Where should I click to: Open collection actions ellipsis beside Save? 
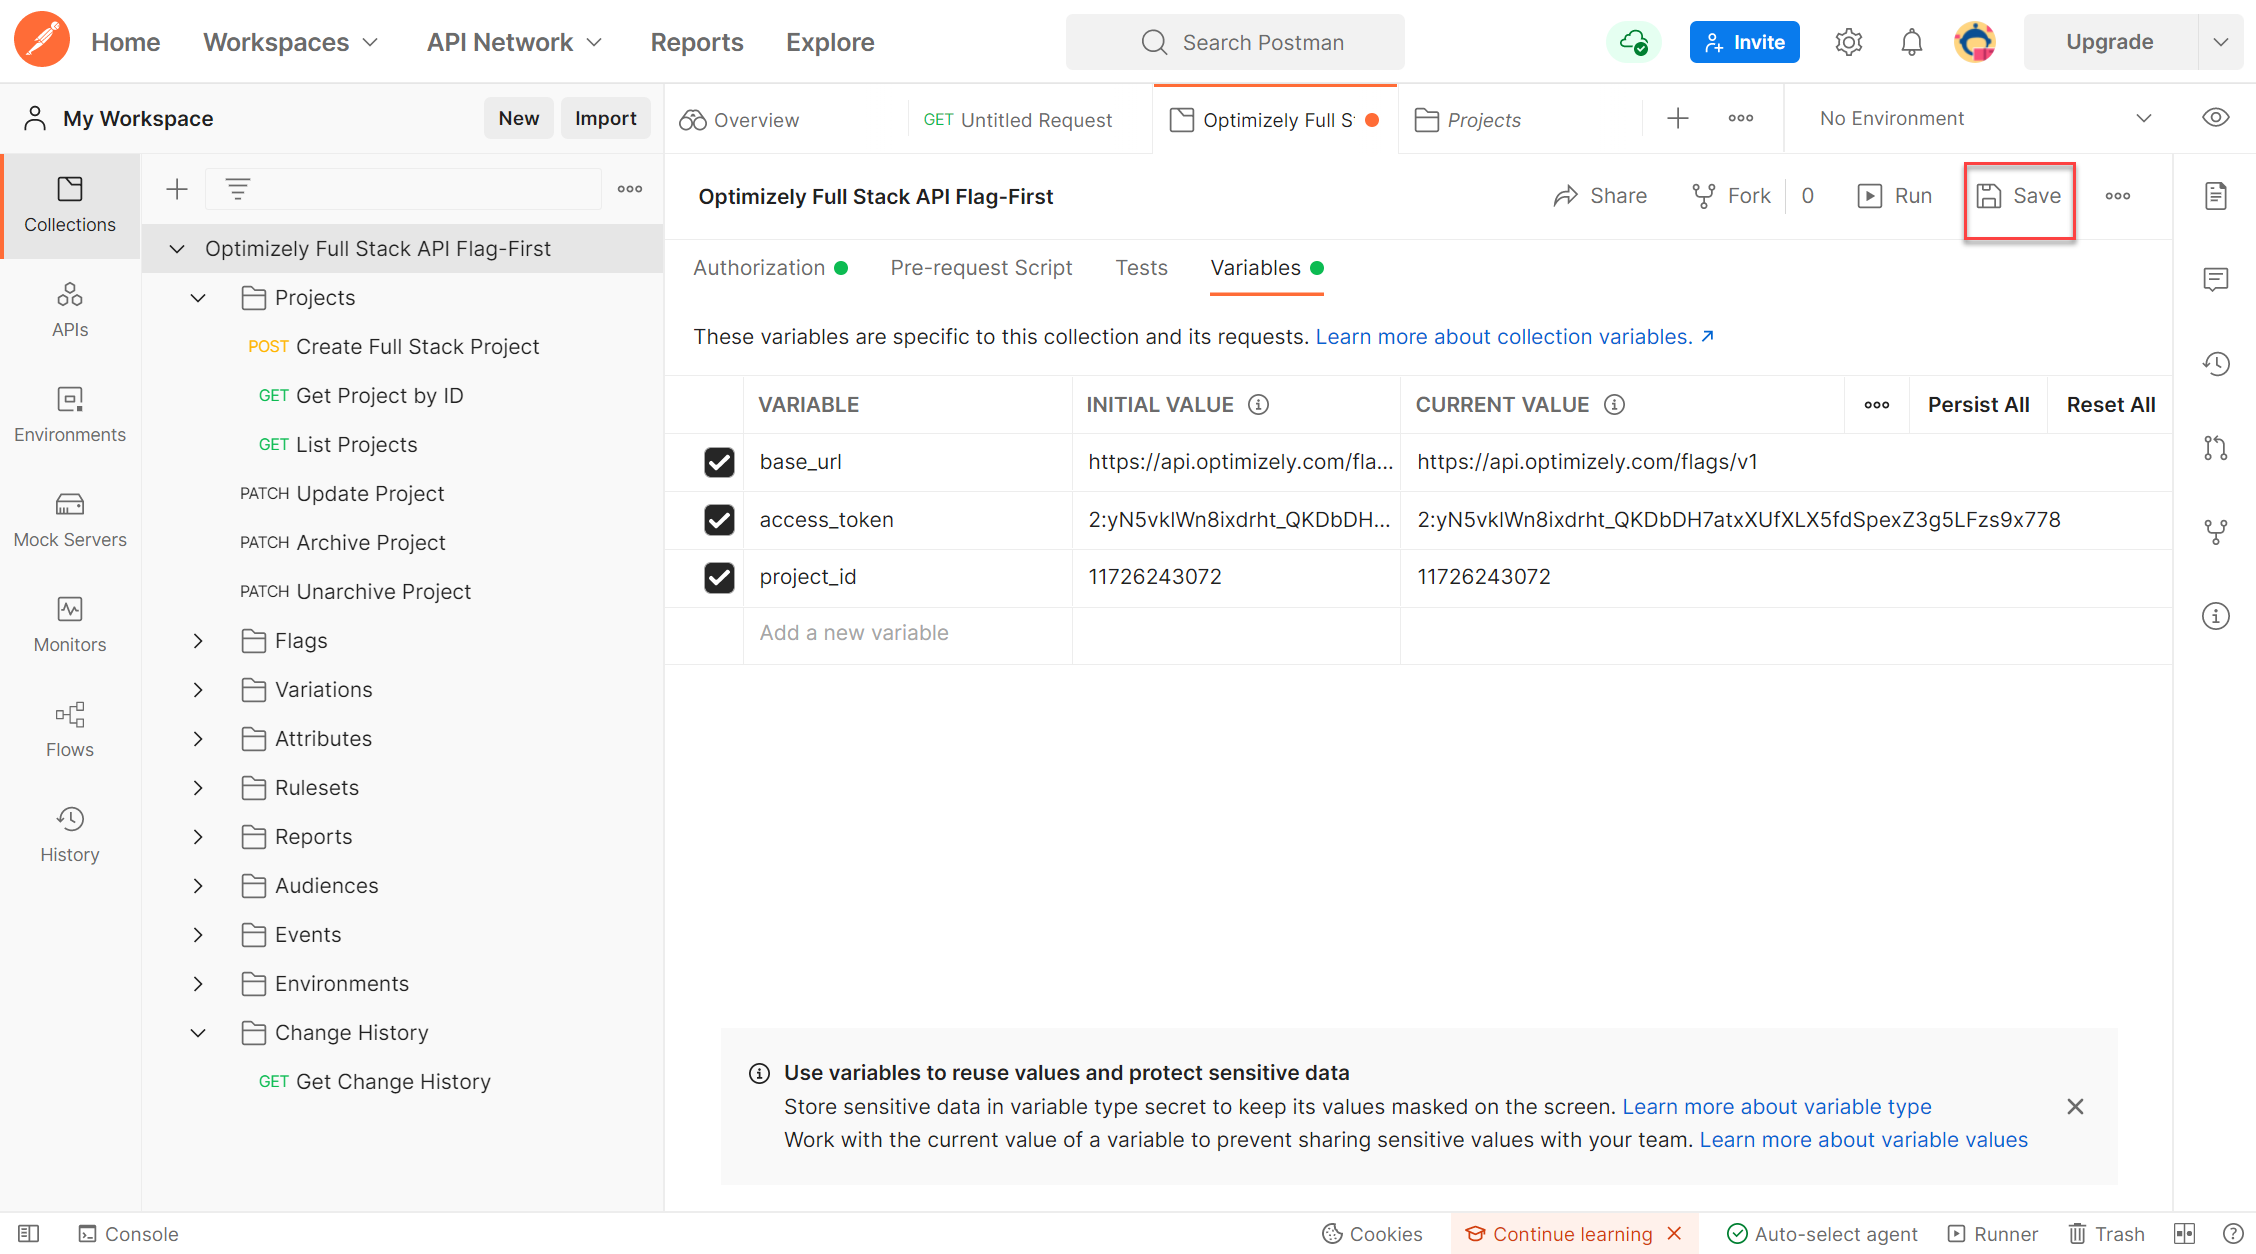[2118, 196]
